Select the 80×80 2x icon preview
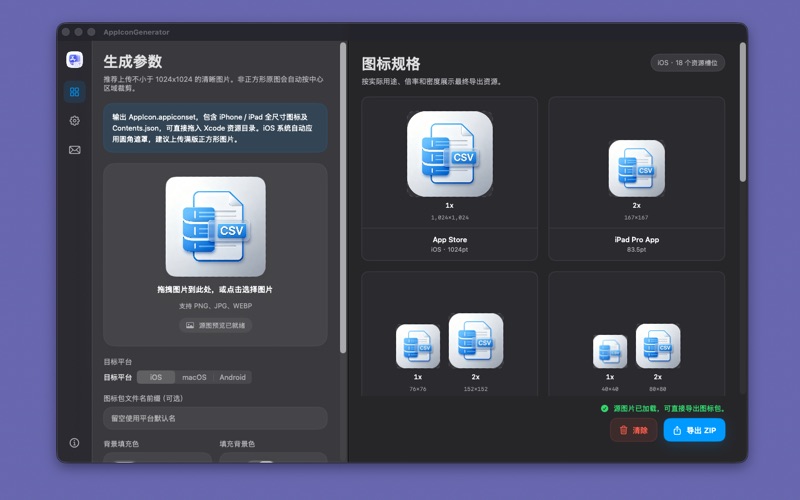This screenshot has height=500, width=800. (658, 346)
